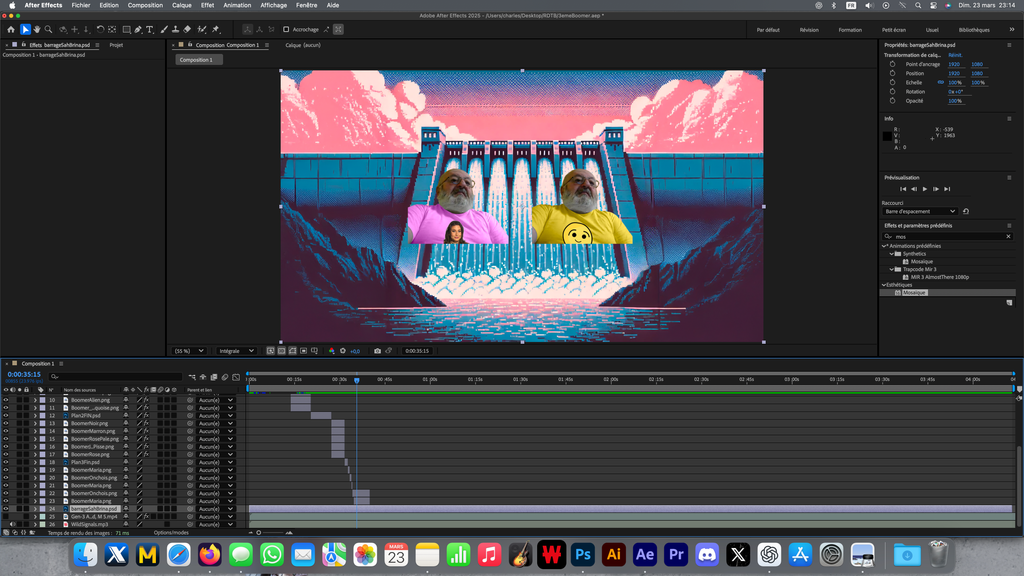Select the Zoom magnifier tool
This screenshot has height=576, width=1024.
[49, 29]
